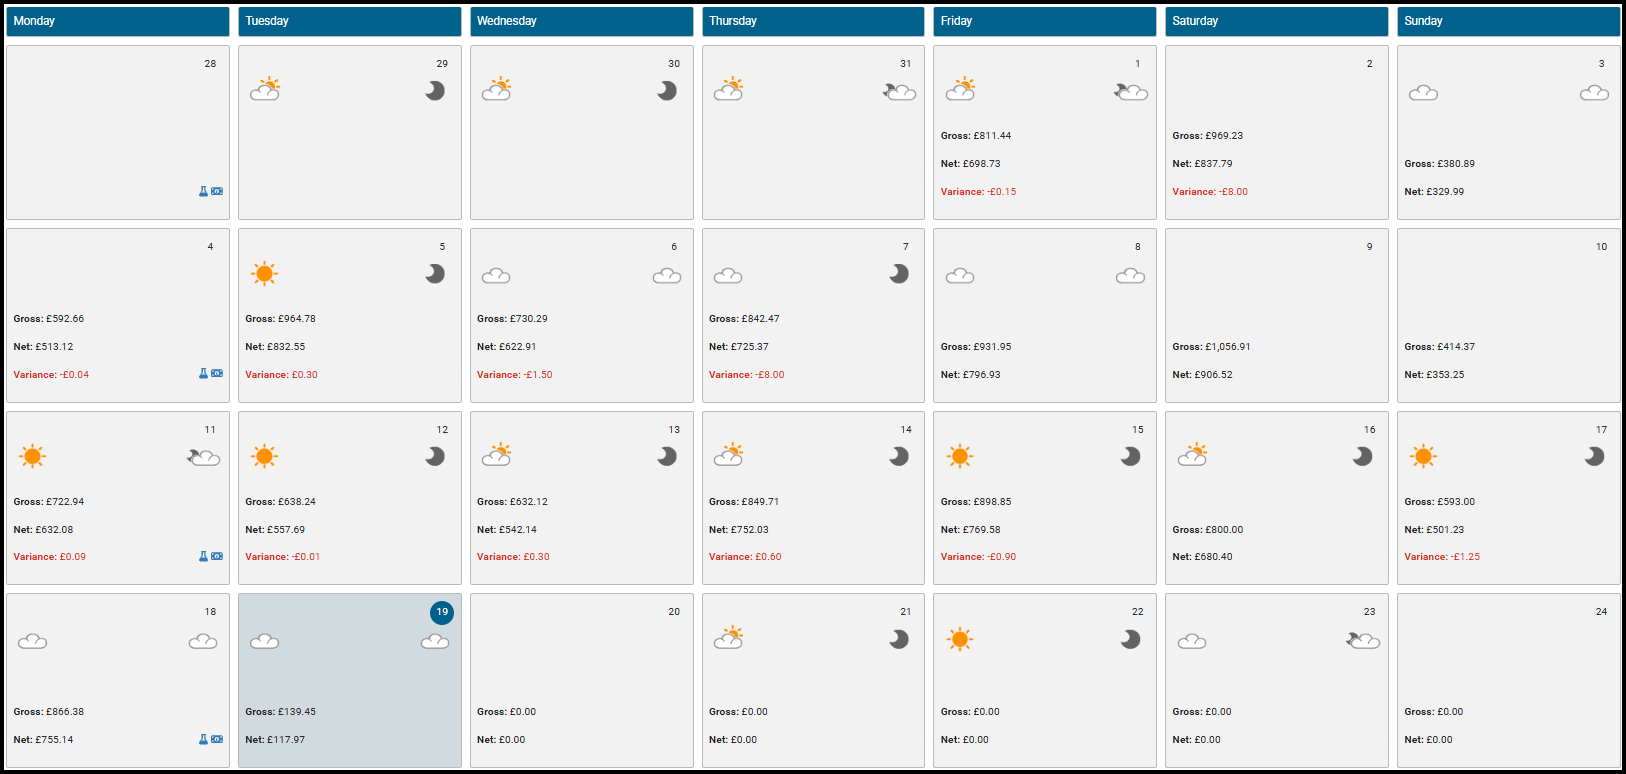Click the moon icon on day 30
This screenshot has height=774, width=1626.
click(667, 91)
